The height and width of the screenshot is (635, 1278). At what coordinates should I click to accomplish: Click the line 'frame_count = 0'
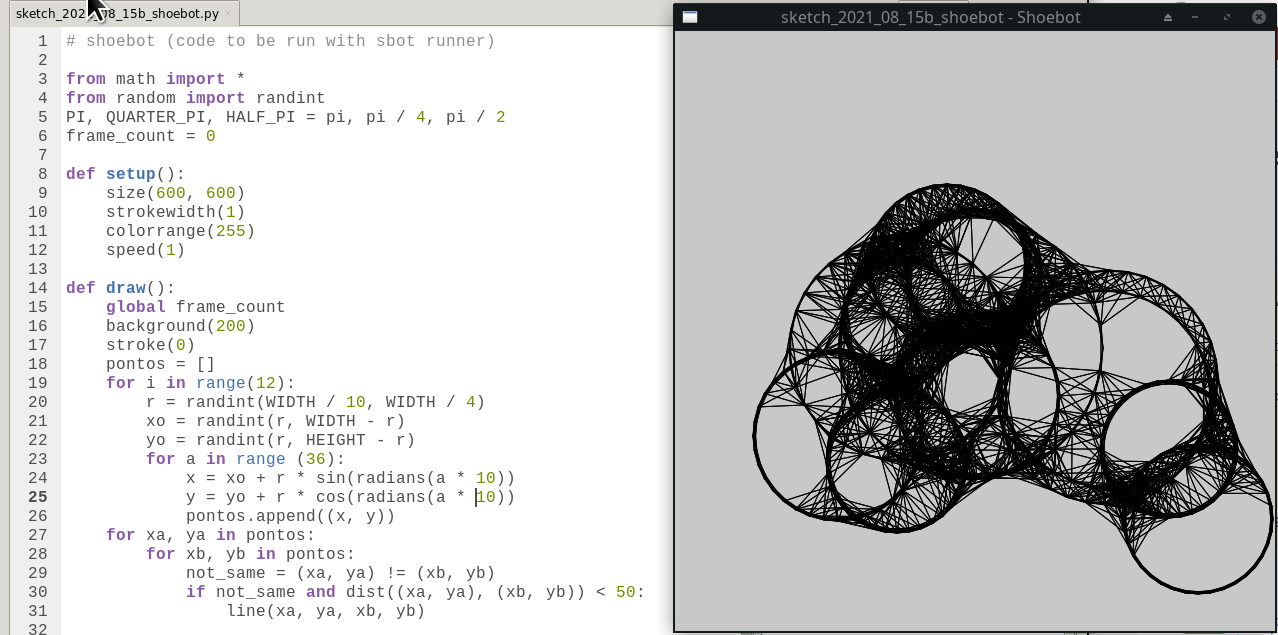click(x=140, y=136)
